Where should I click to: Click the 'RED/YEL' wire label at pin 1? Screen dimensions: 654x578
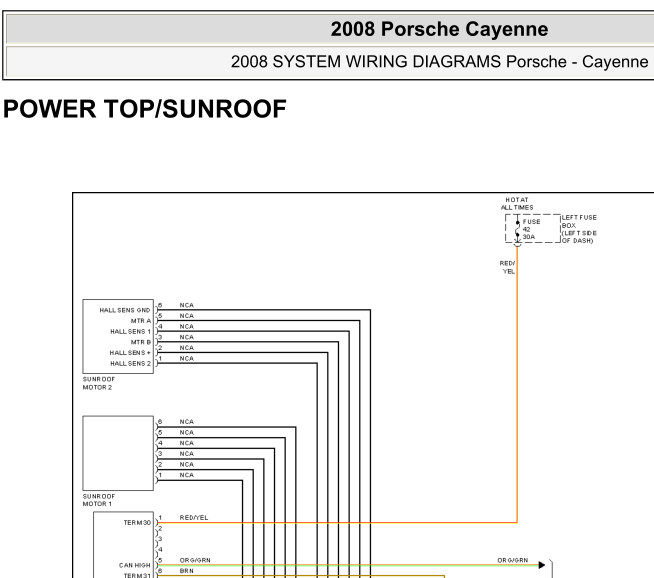coord(194,518)
